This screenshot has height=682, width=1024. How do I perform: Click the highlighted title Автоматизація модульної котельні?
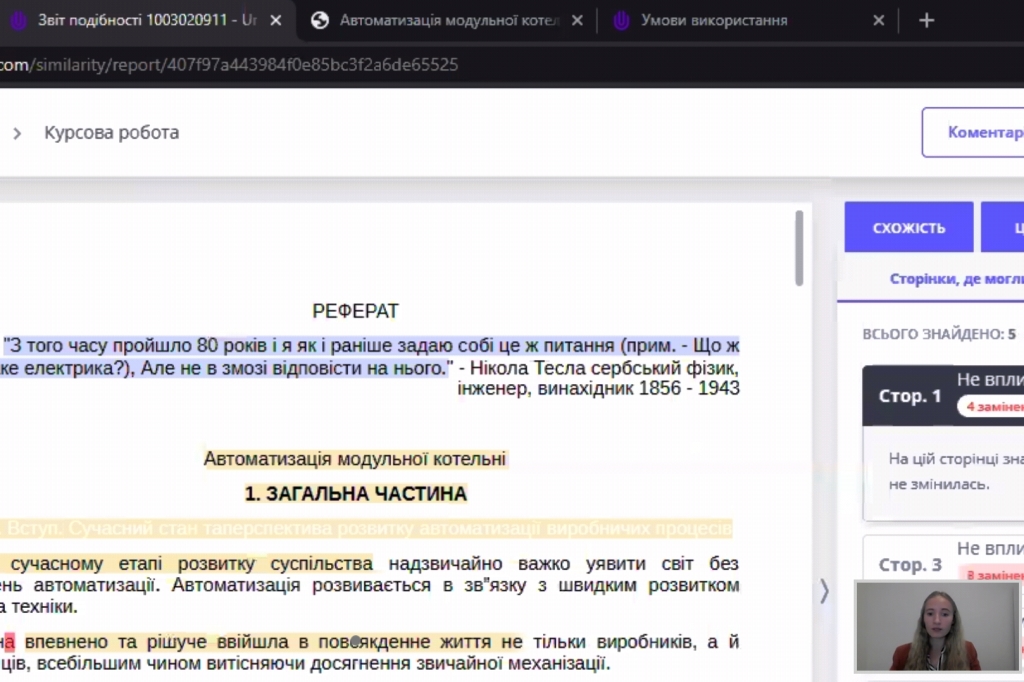click(x=355, y=459)
